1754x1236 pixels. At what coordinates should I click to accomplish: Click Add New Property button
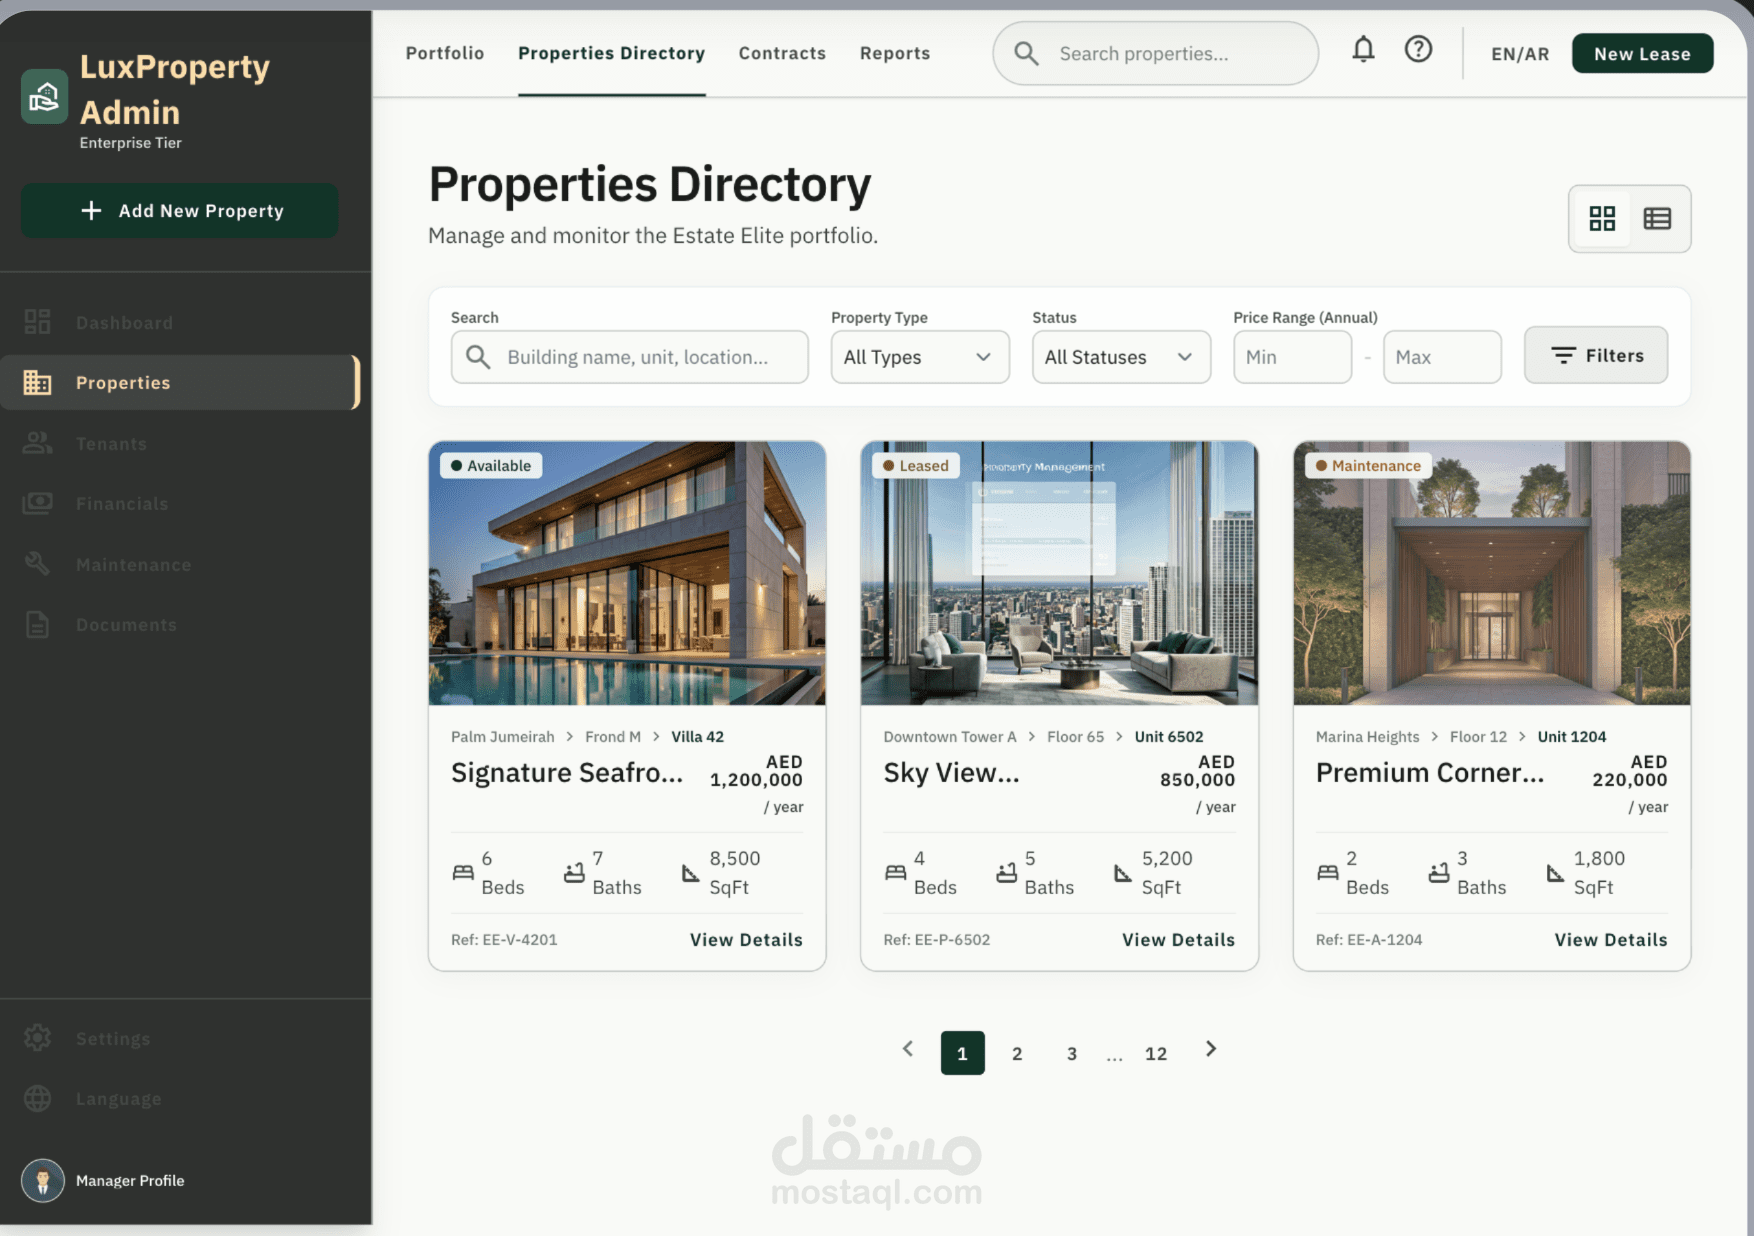(x=179, y=210)
